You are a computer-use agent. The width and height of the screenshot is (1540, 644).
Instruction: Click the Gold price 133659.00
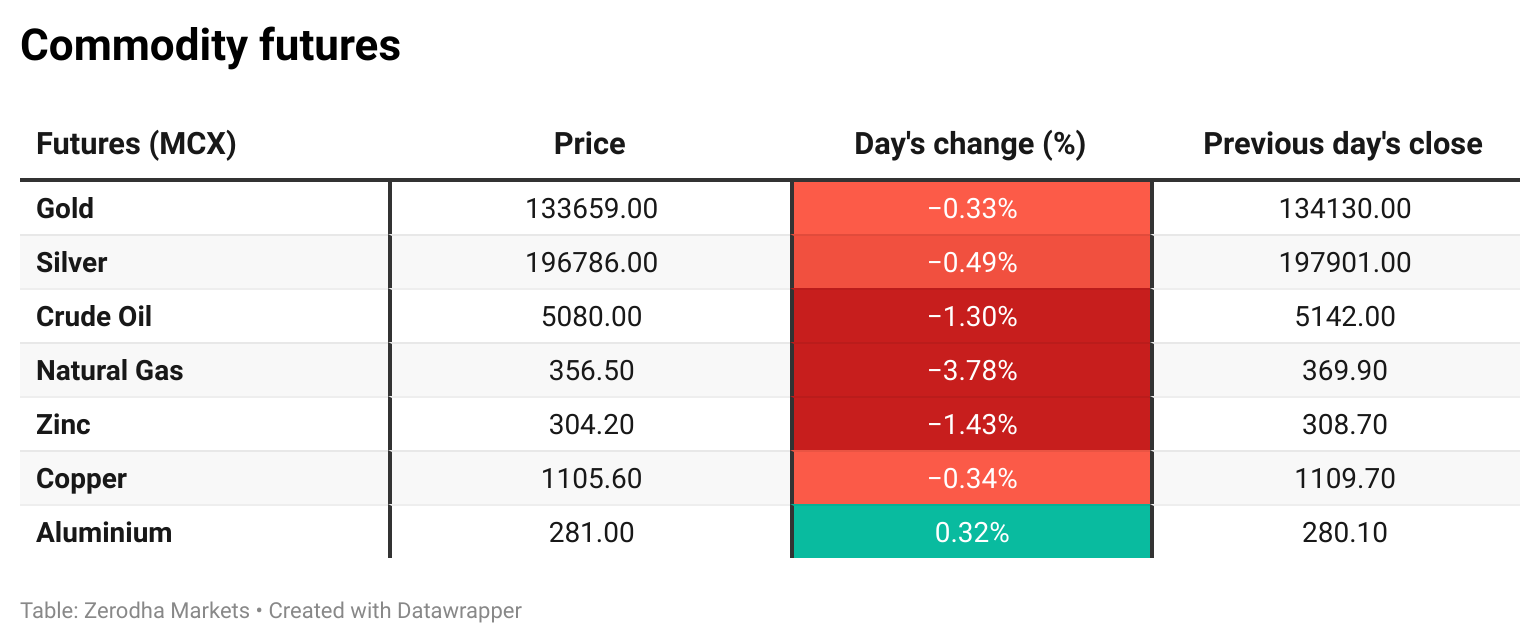591,209
